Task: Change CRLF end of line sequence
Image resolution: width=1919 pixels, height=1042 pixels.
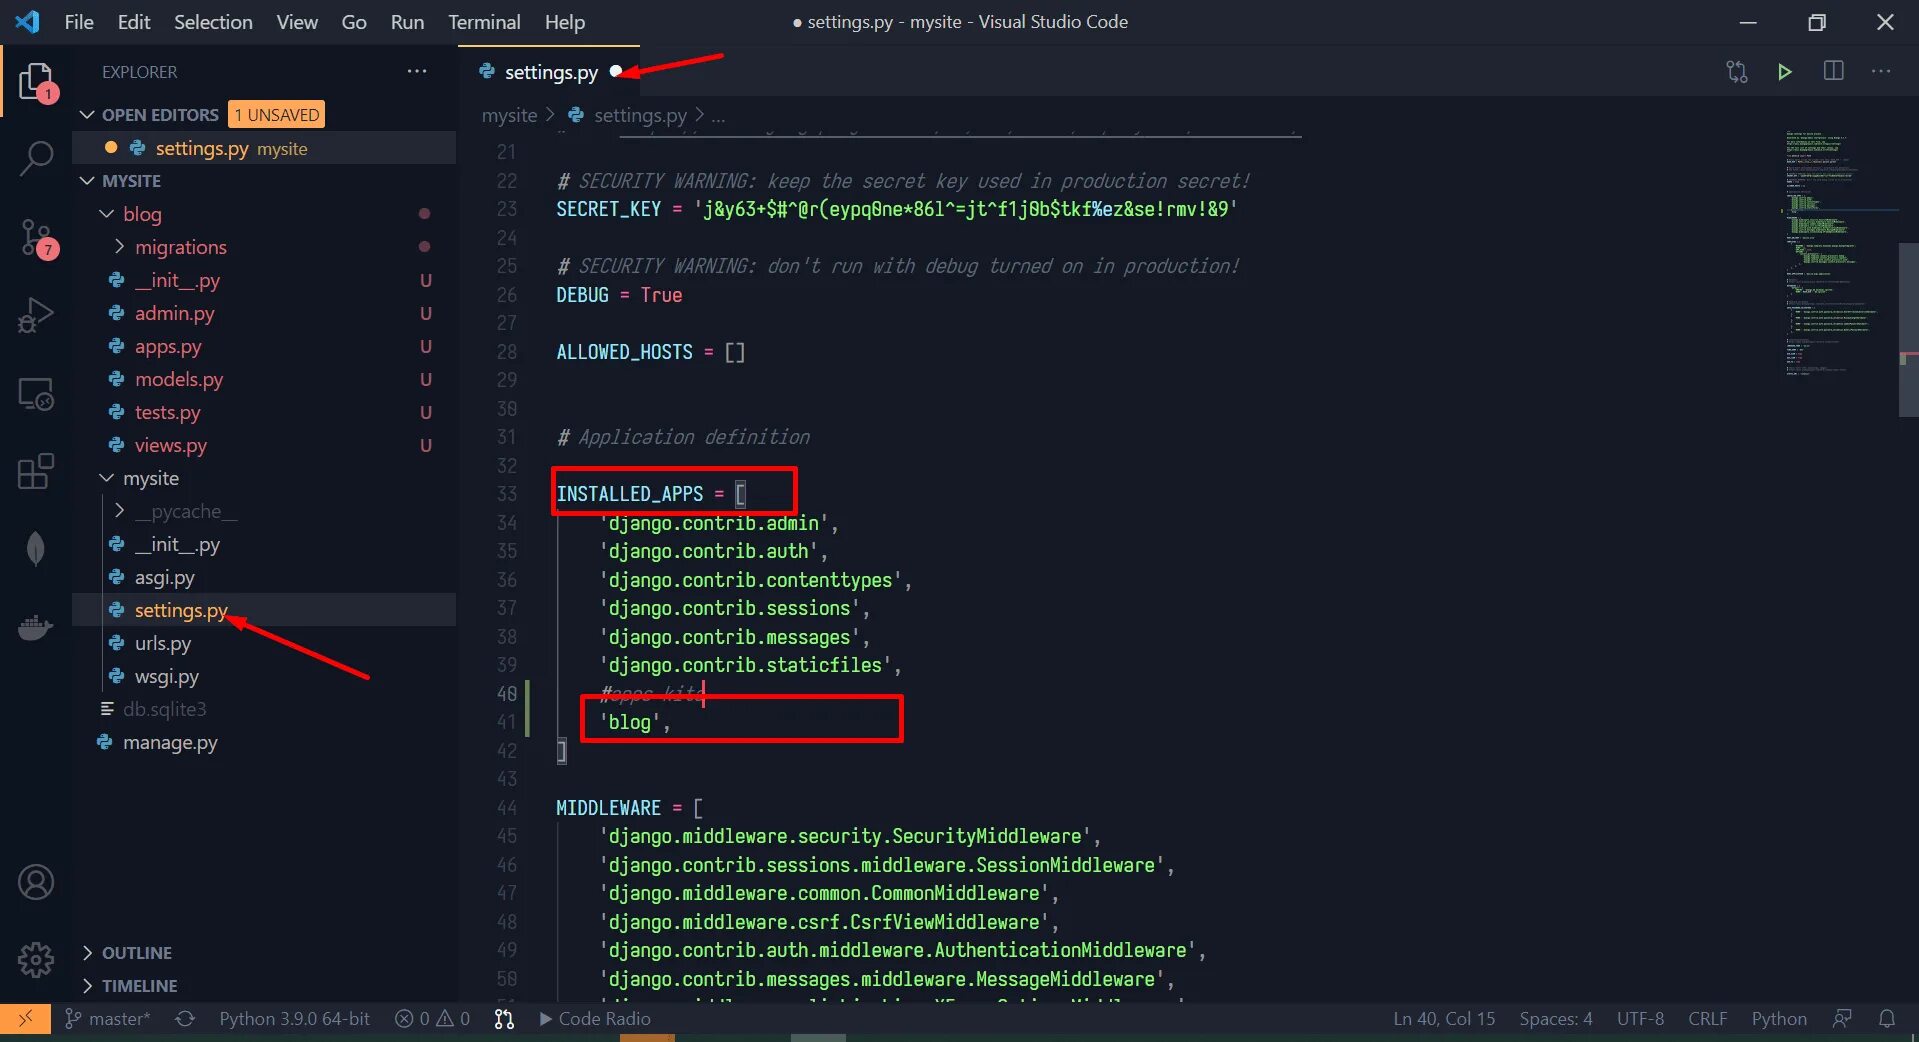Action: coord(1708,1018)
